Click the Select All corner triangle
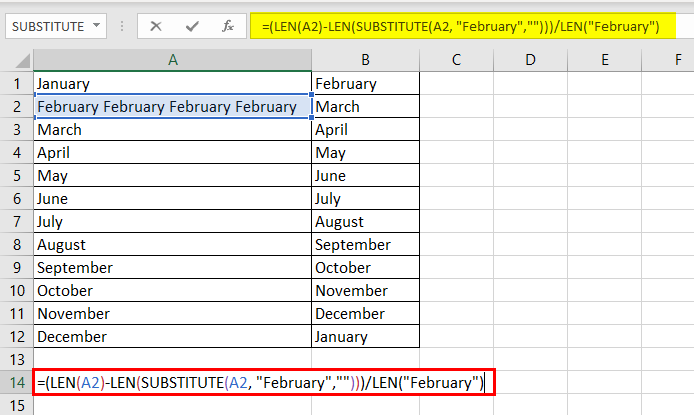The image size is (694, 415). click(22, 61)
